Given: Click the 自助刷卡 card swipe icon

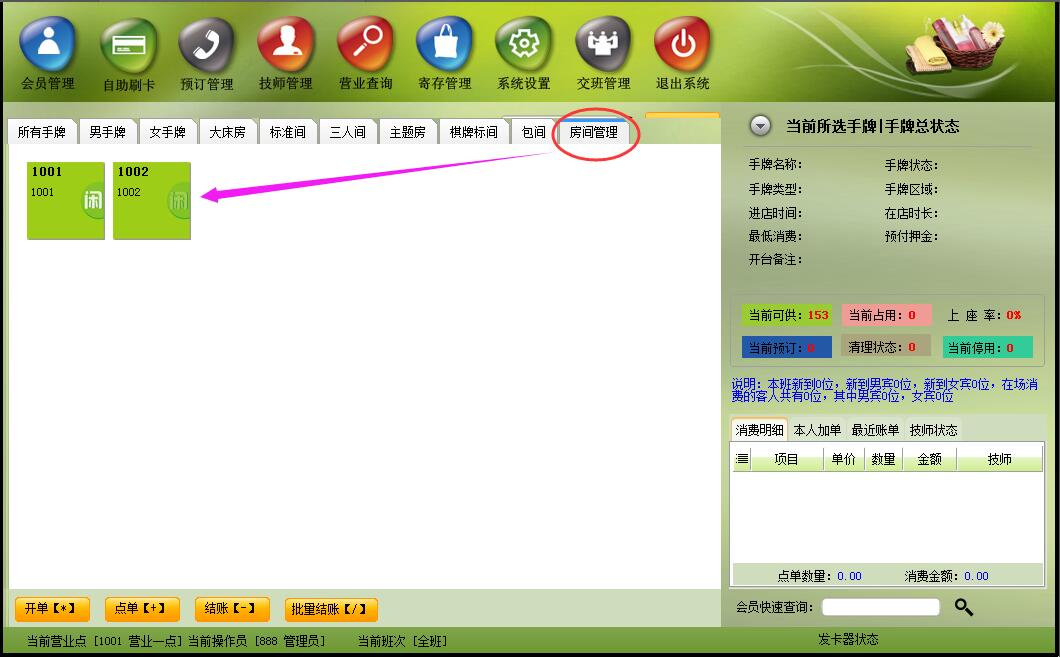Looking at the screenshot, I should click(x=128, y=45).
